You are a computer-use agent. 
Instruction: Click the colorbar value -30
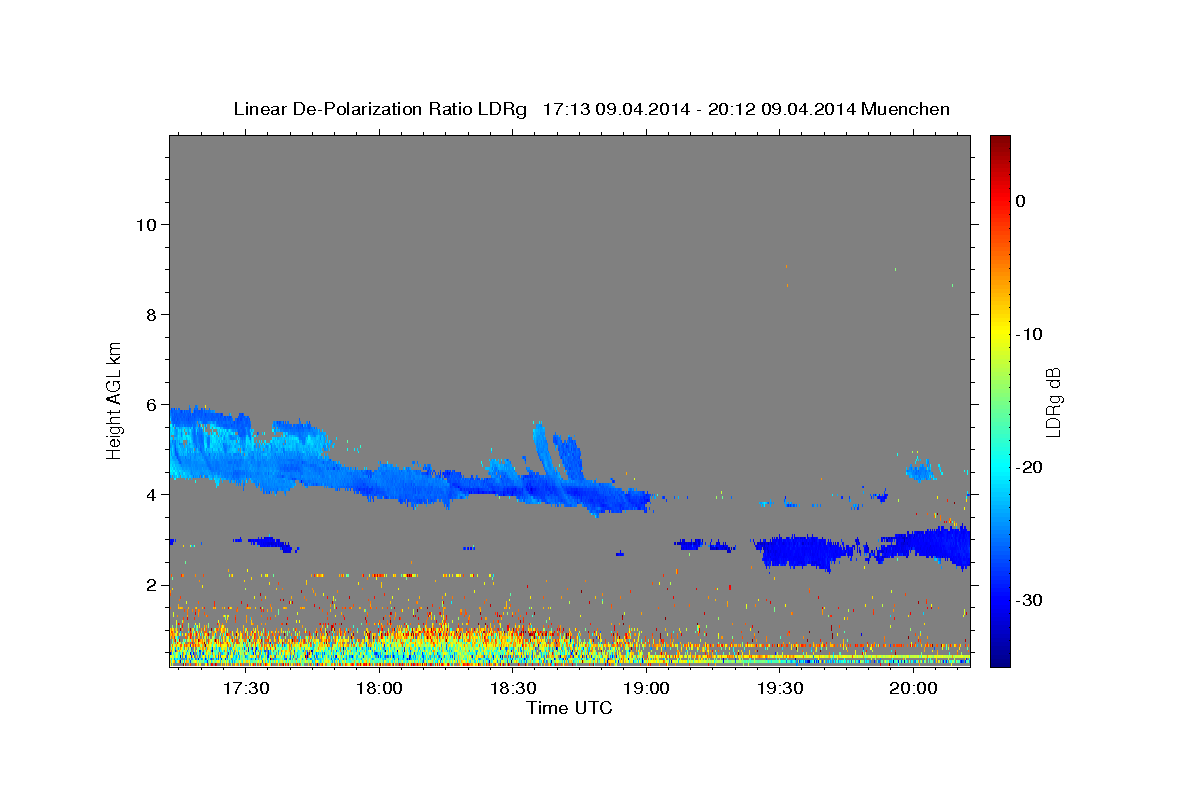[1030, 600]
